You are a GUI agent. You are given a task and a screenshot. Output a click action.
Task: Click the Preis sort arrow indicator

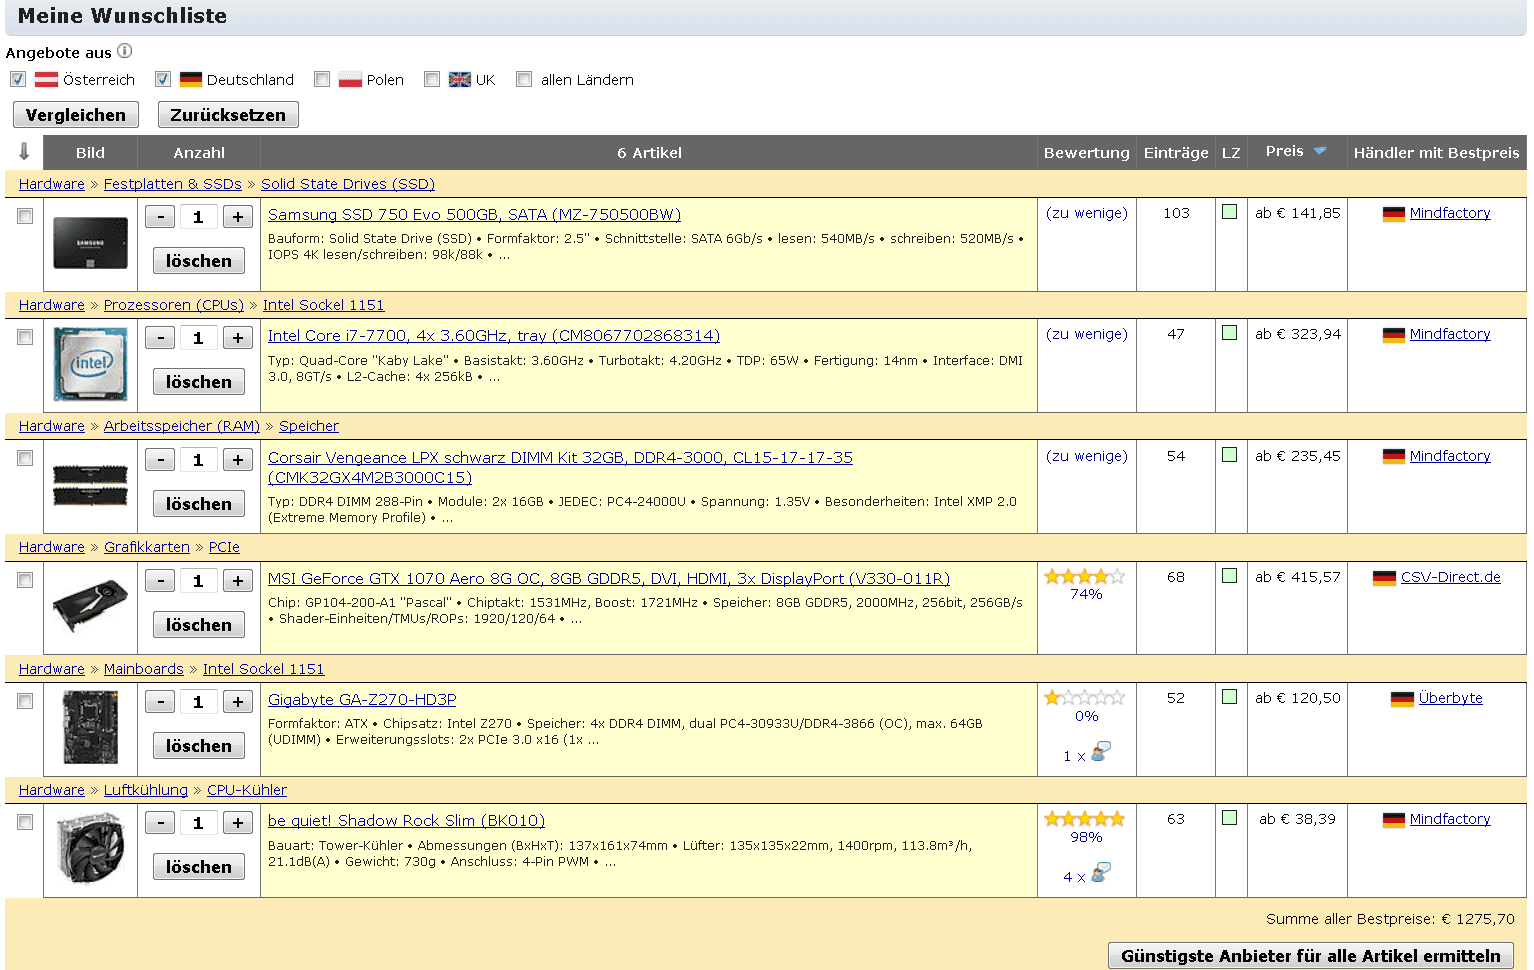click(1320, 151)
